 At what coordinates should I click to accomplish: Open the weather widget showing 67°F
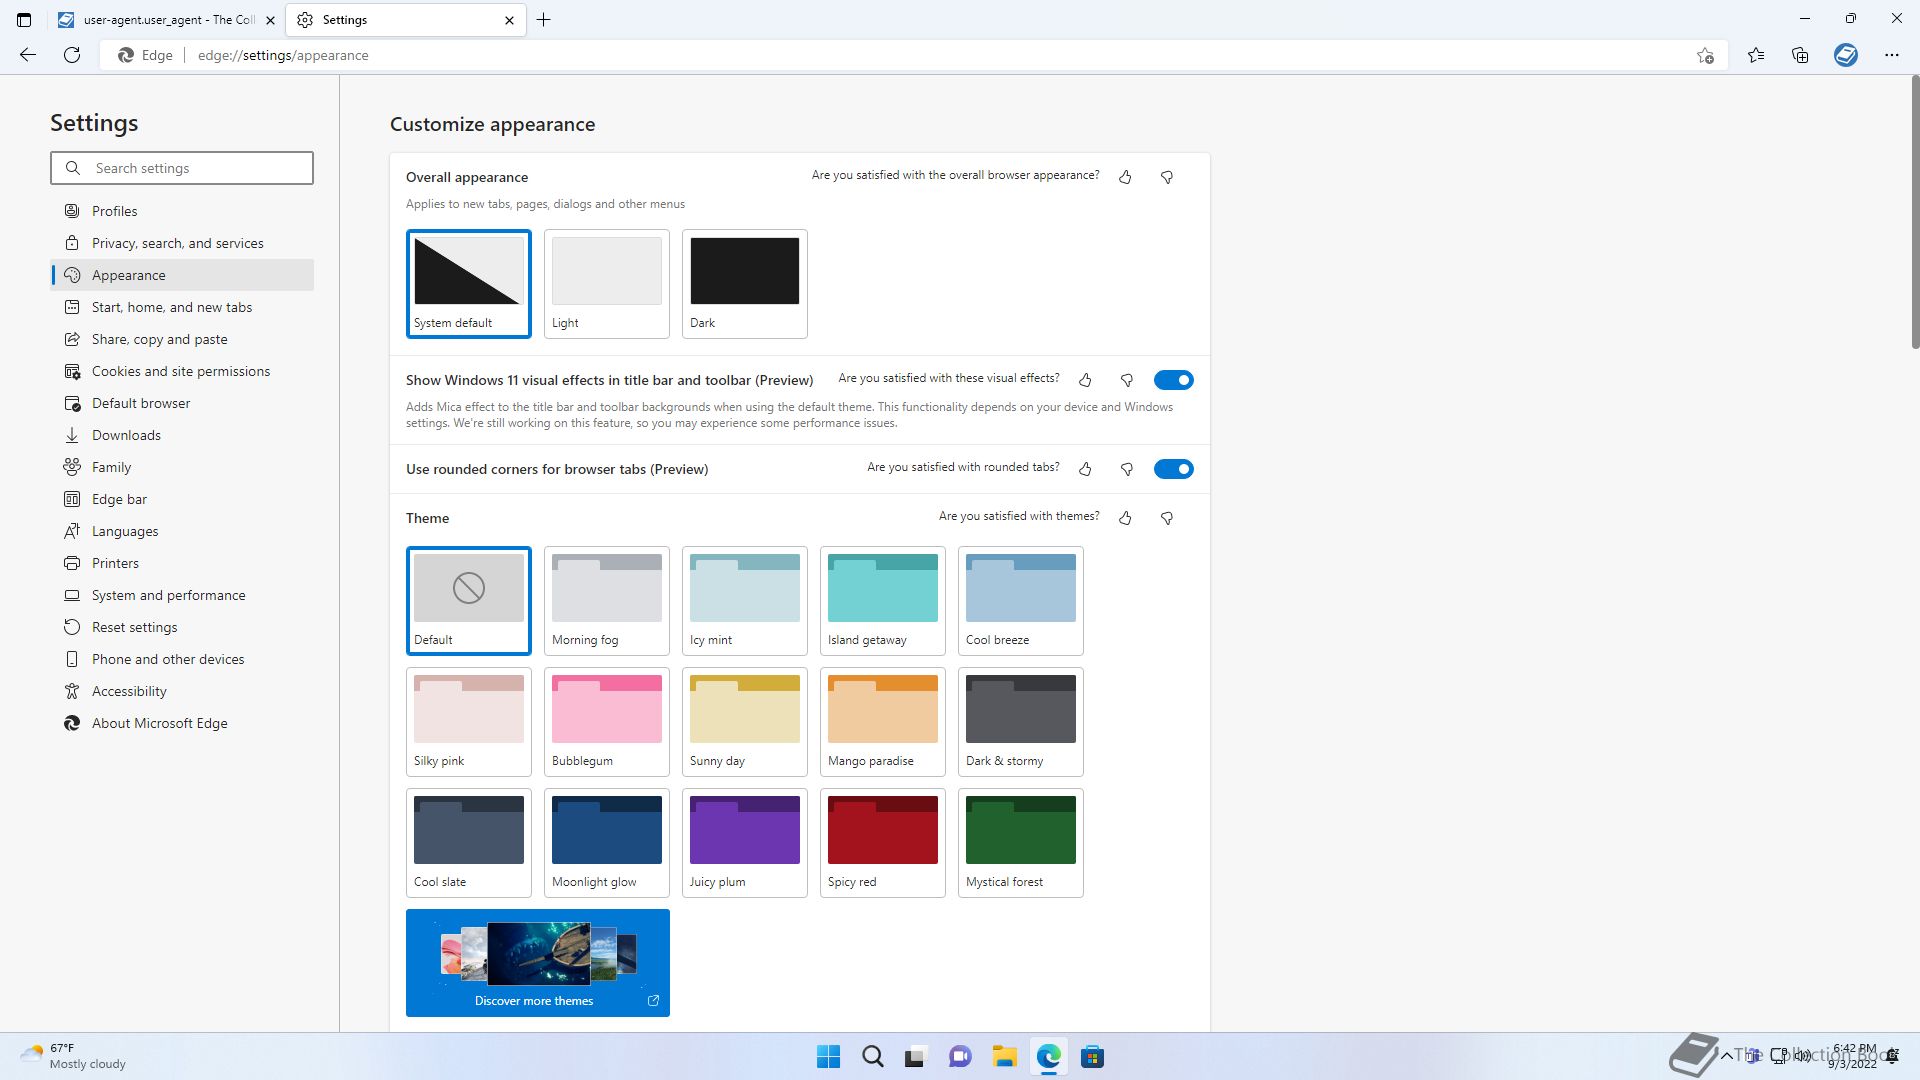click(74, 1056)
